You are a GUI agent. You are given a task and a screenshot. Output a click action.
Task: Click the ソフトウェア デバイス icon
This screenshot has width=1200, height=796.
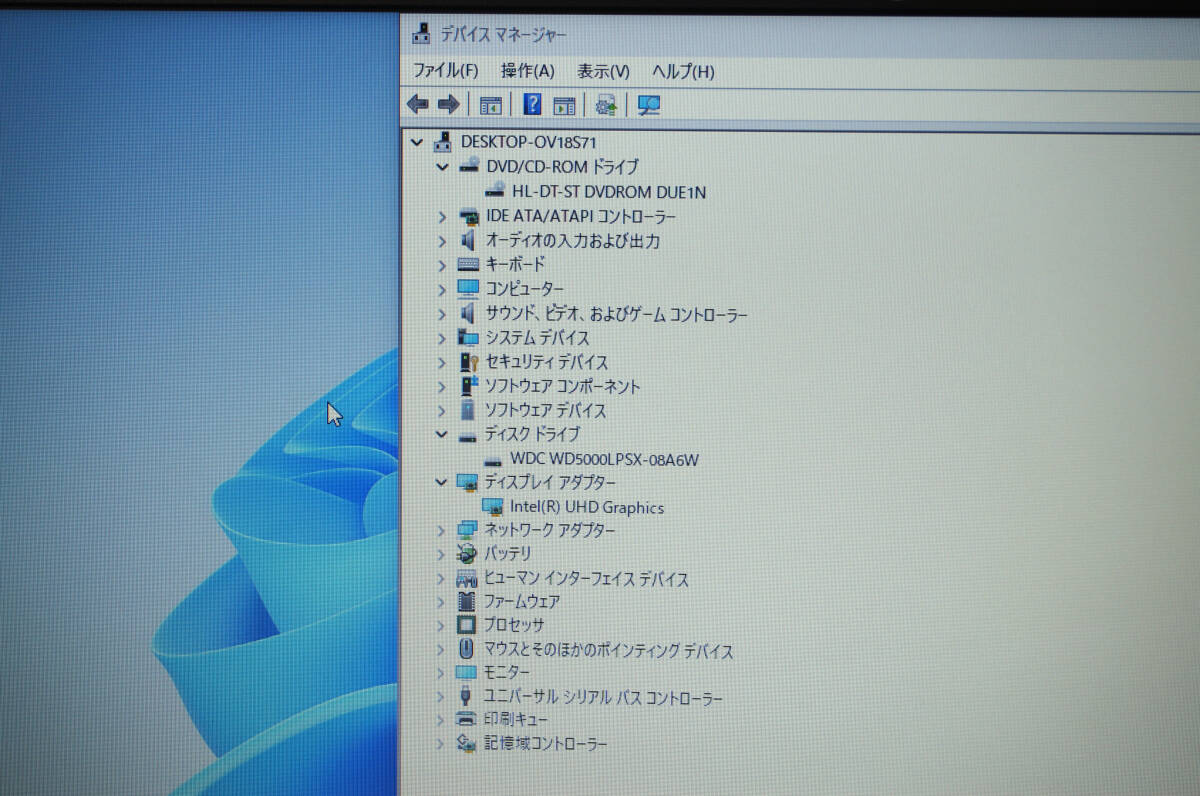click(x=468, y=410)
